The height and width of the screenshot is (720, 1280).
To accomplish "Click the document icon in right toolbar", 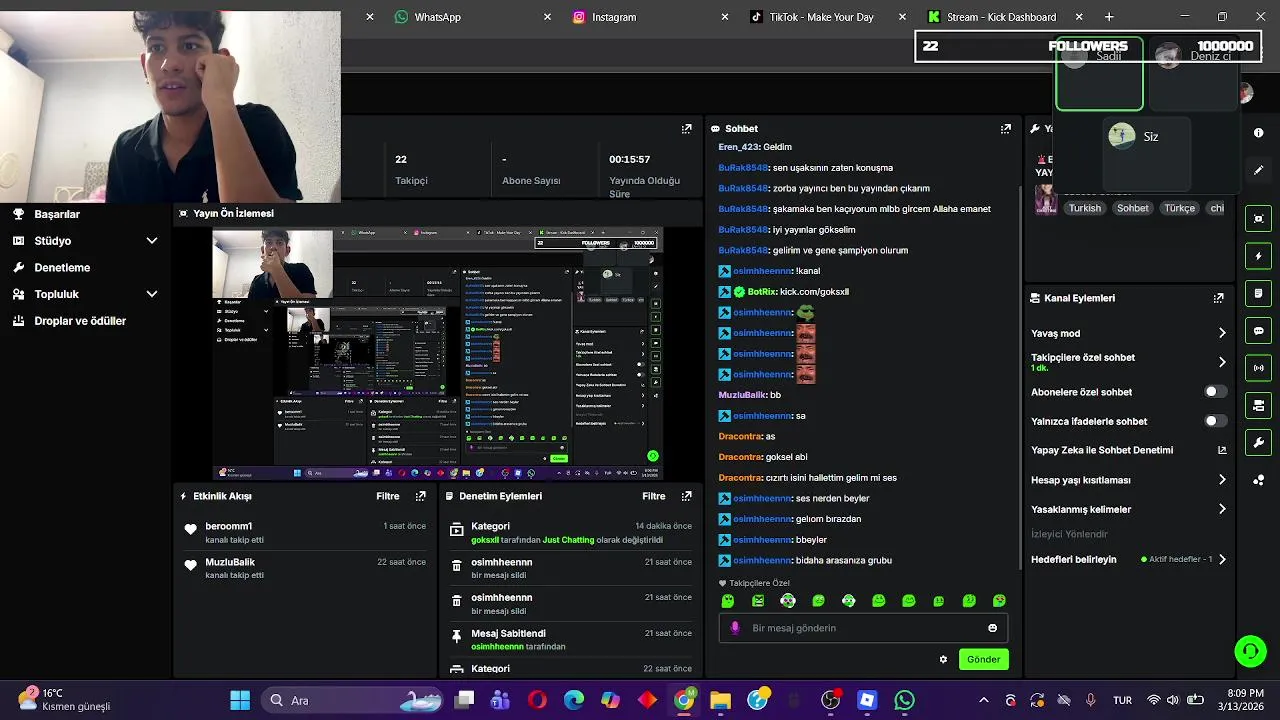I will [1258, 293].
